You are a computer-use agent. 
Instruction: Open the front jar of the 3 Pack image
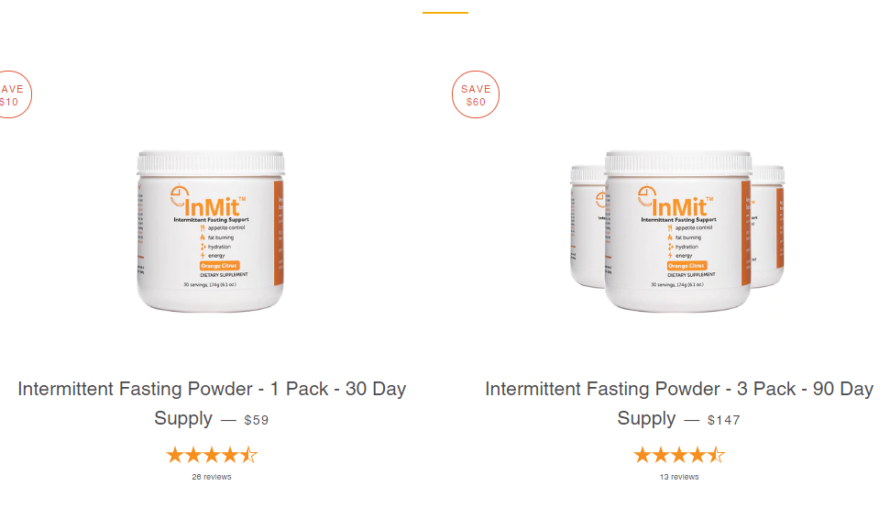click(678, 232)
